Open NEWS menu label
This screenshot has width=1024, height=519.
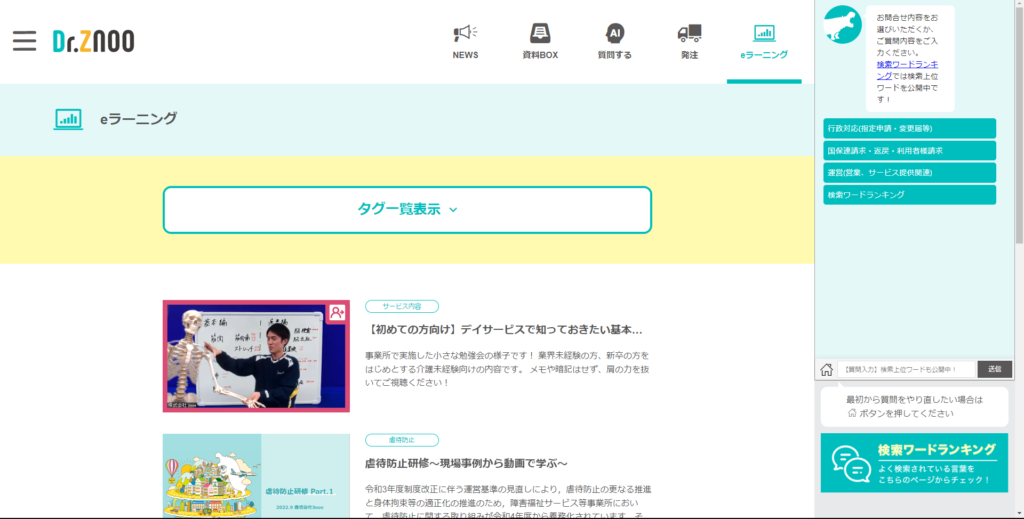pos(465,55)
